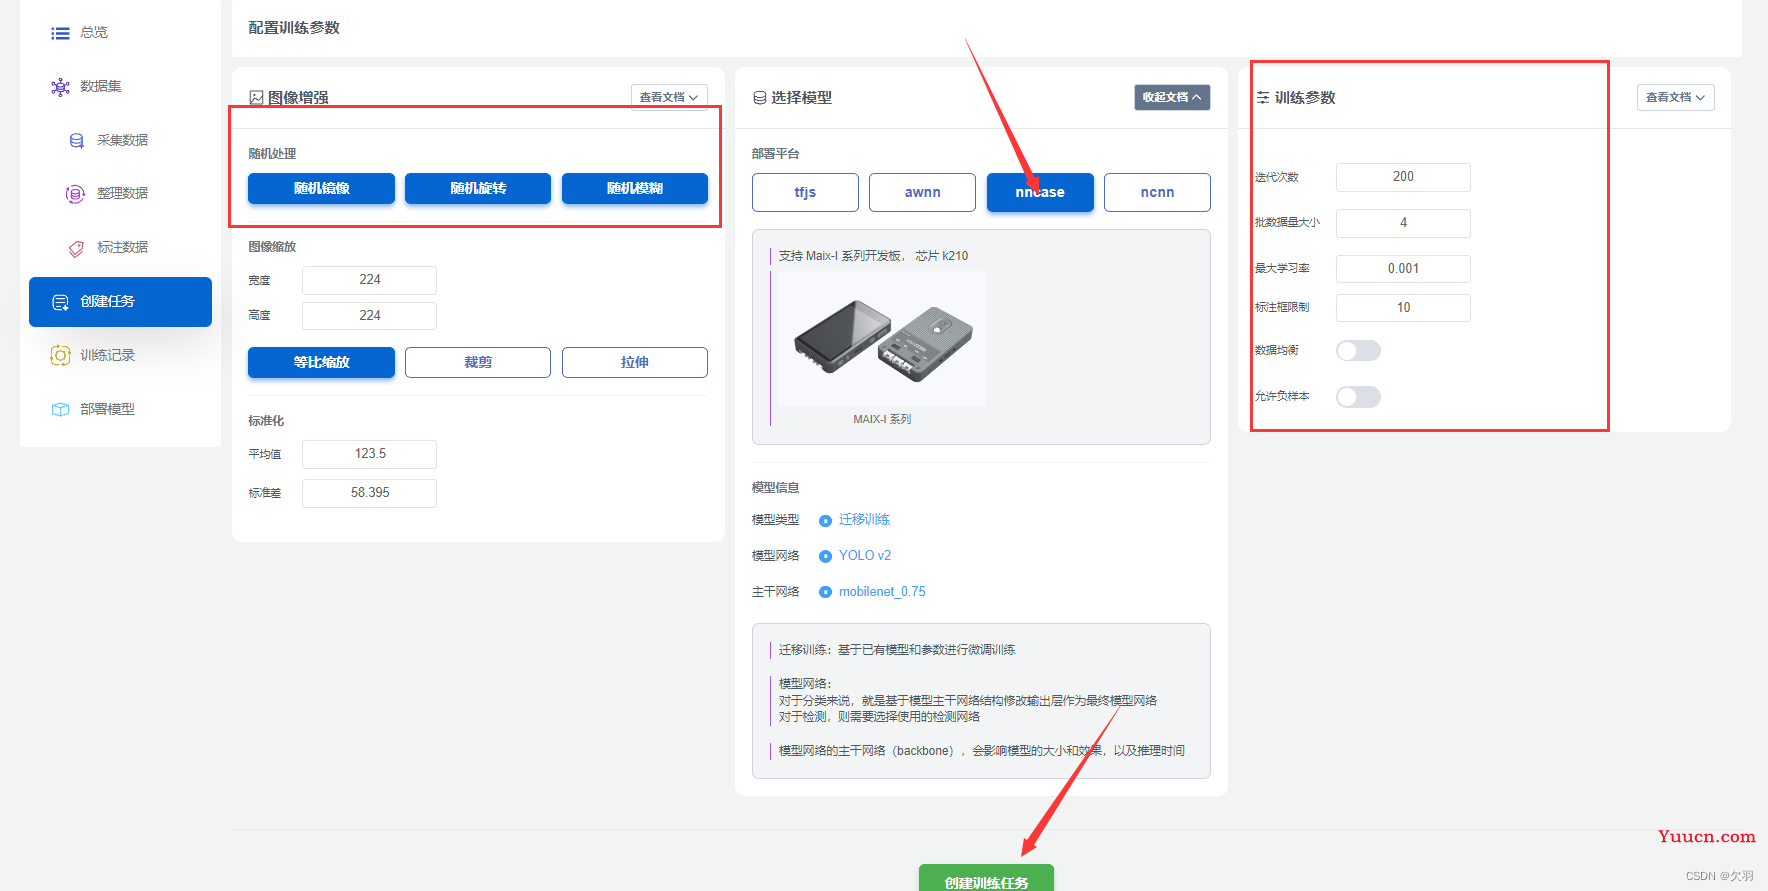Choose the tfjs deployment platform
Viewport: 1768px width, 891px height.
pos(805,192)
